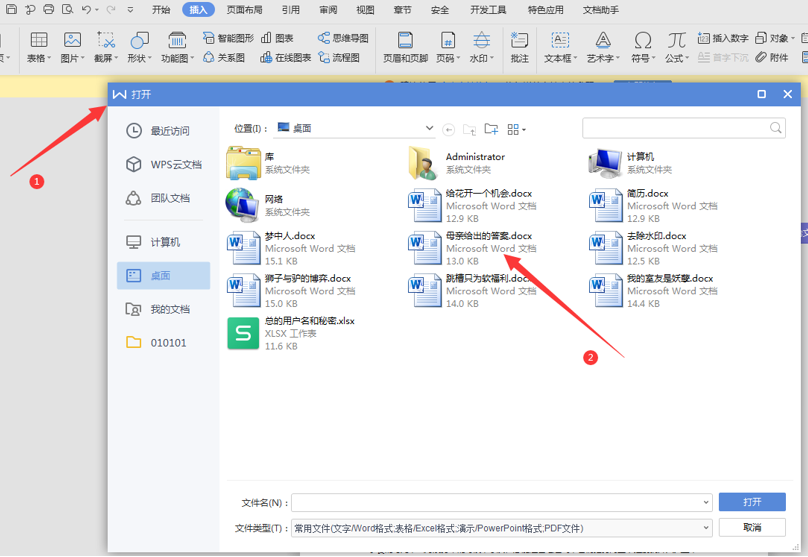Insert an Online Chart (在线图表)
Image resolution: width=808 pixels, height=557 pixels.
click(285, 58)
